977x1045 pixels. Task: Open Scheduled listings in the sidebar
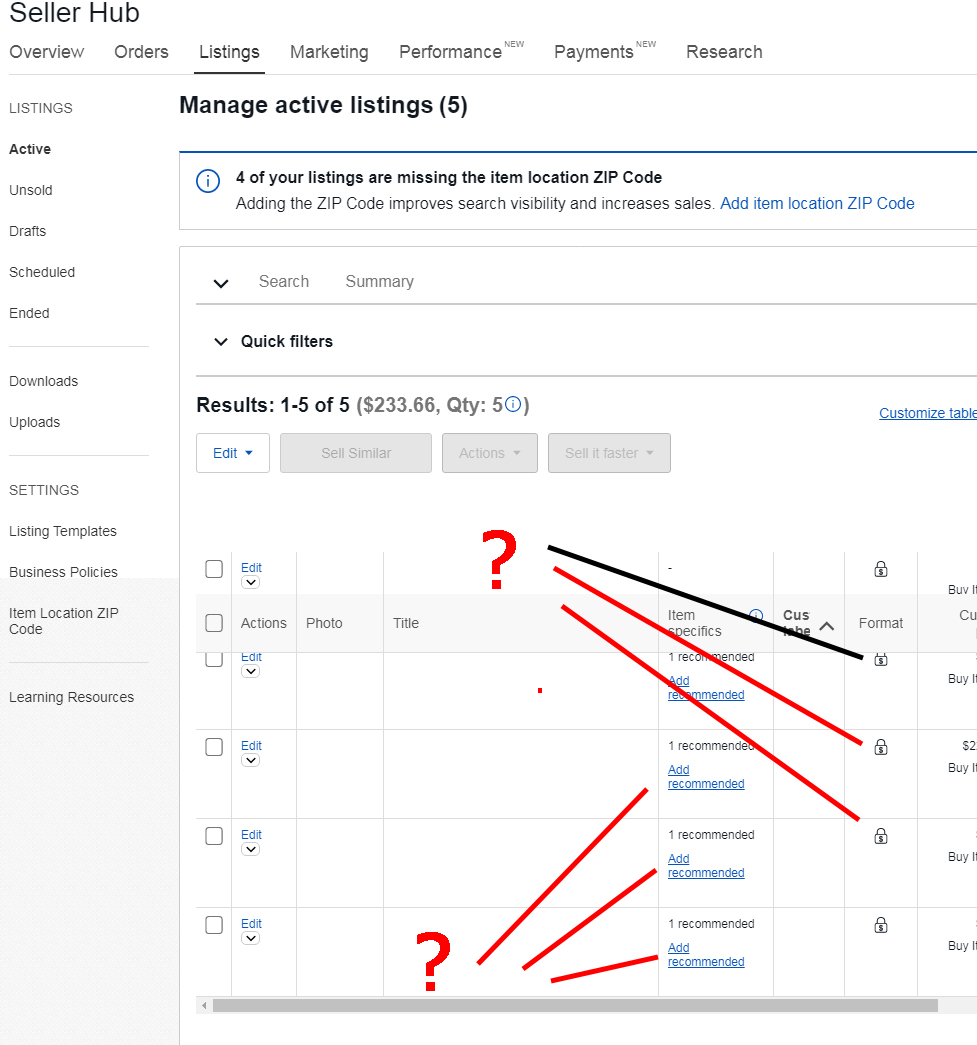coord(42,272)
